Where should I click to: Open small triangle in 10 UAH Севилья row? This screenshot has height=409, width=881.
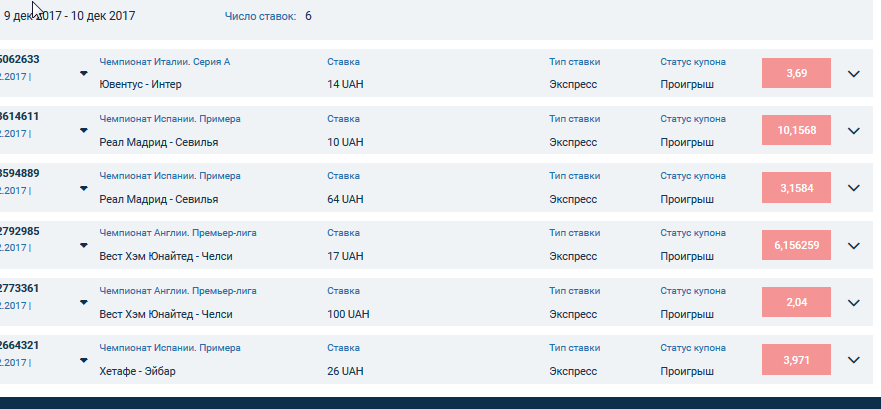click(x=84, y=130)
